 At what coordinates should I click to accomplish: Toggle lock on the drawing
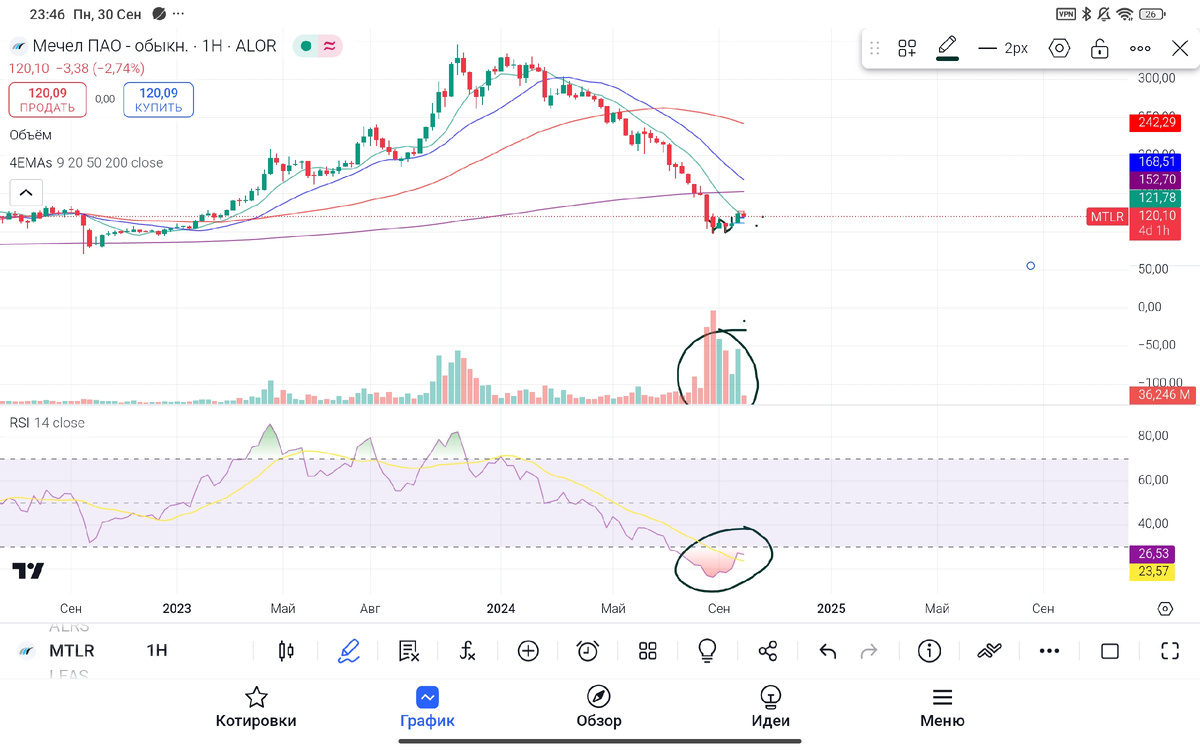[x=1100, y=48]
